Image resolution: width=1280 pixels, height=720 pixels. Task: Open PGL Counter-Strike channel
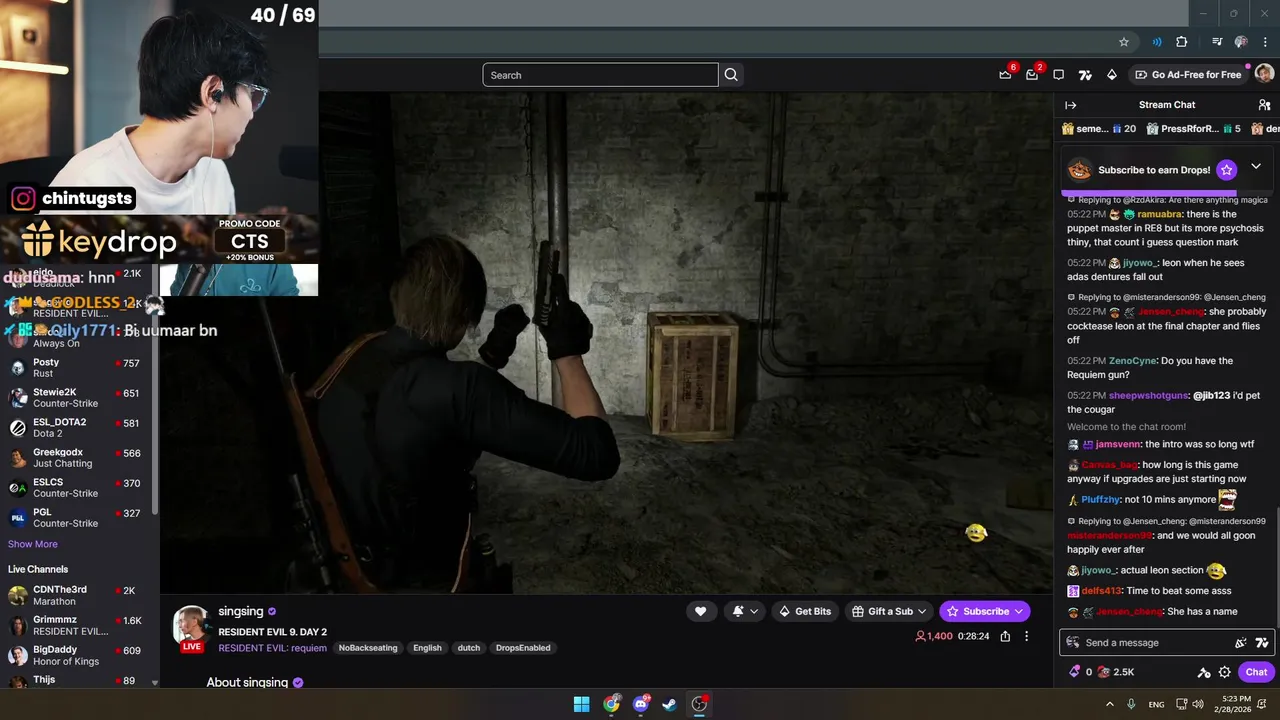tap(77, 518)
